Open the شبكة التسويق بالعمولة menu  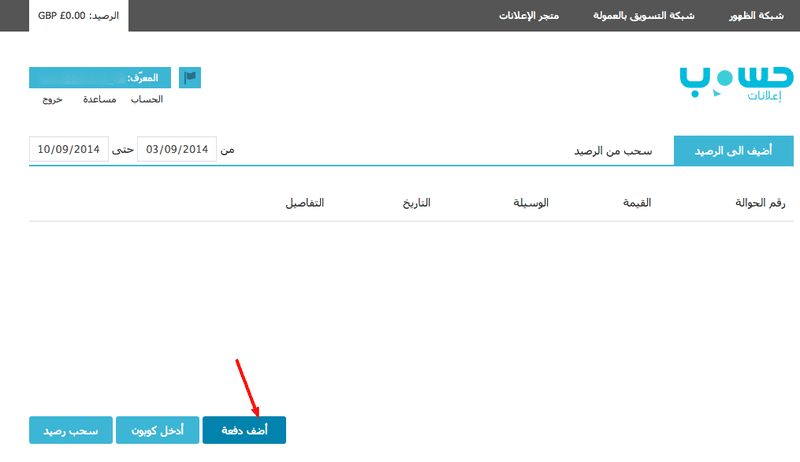[643, 16]
